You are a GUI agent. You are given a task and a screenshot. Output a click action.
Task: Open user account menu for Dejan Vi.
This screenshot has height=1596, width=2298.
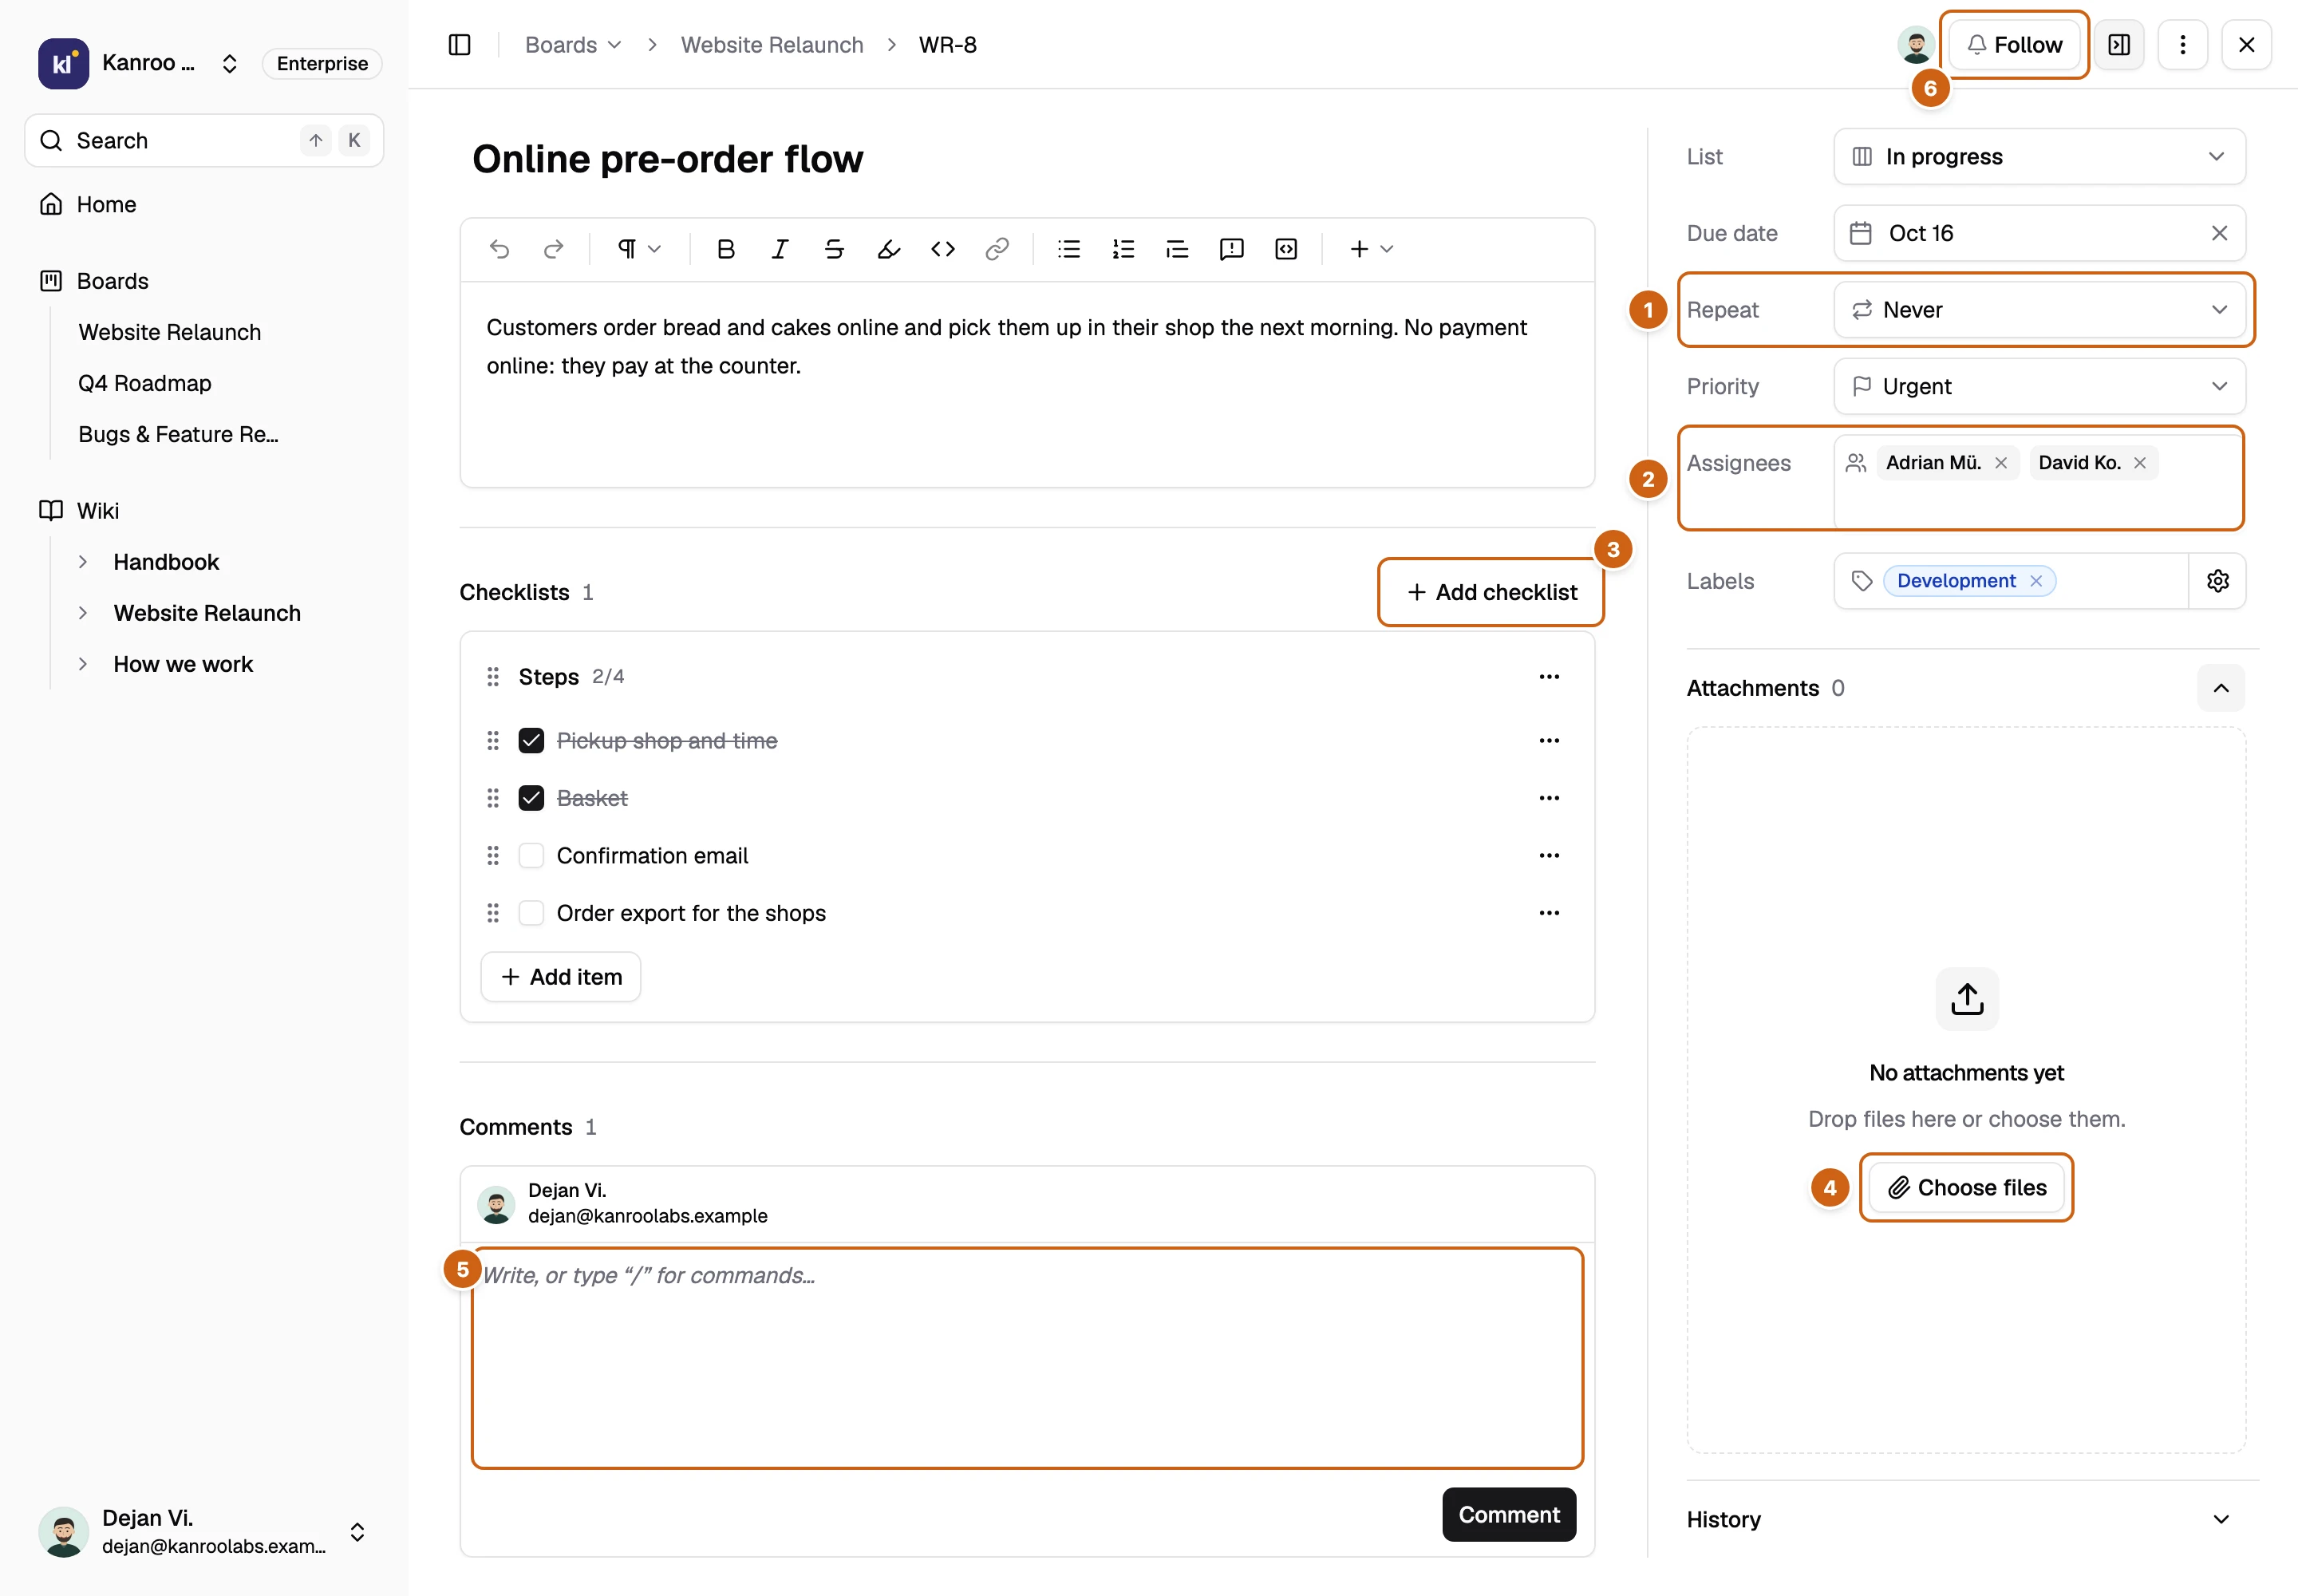[204, 1531]
